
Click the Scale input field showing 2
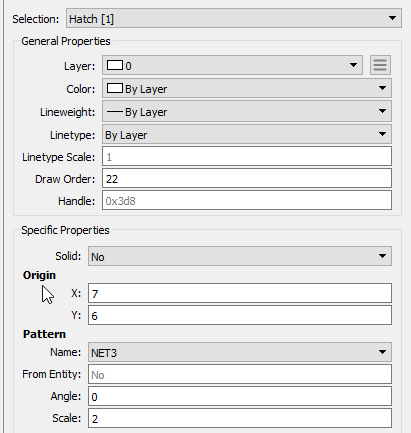240,418
